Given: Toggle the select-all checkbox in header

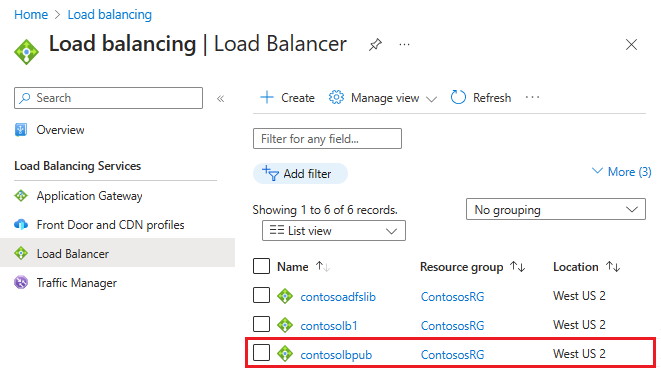Looking at the screenshot, I should click(261, 266).
